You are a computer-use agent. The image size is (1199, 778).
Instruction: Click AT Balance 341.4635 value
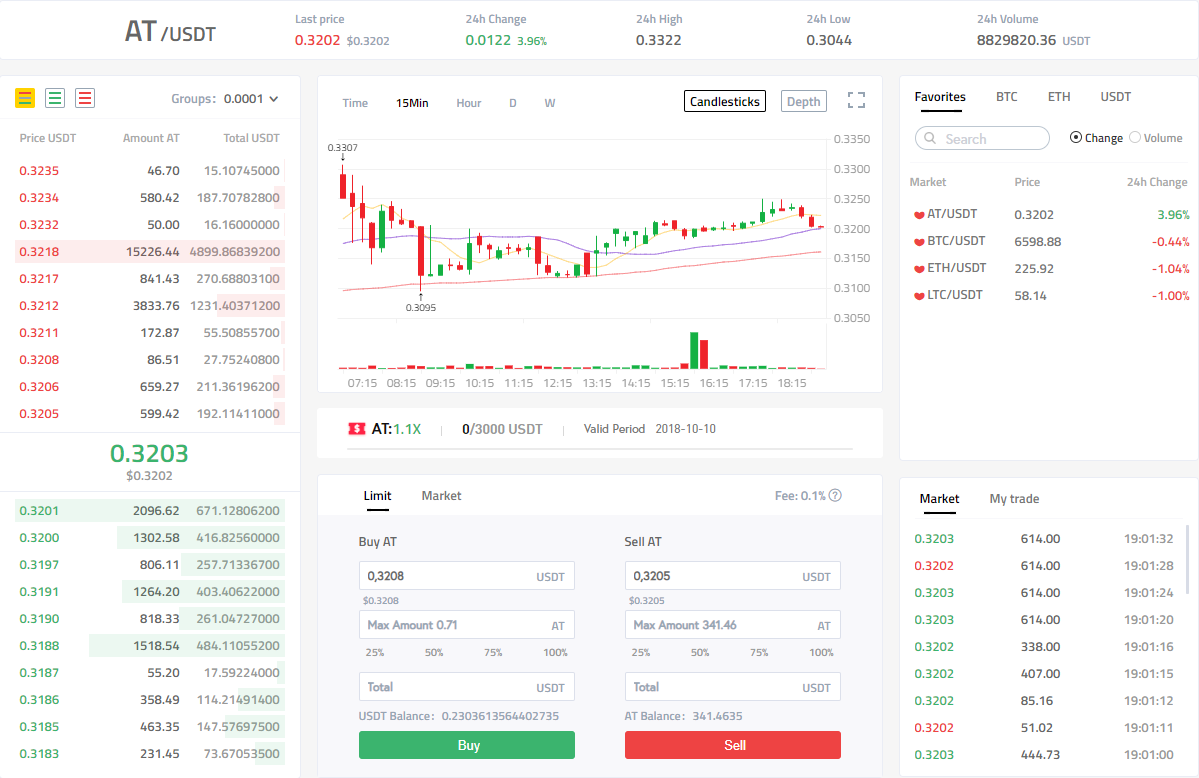[x=717, y=716]
